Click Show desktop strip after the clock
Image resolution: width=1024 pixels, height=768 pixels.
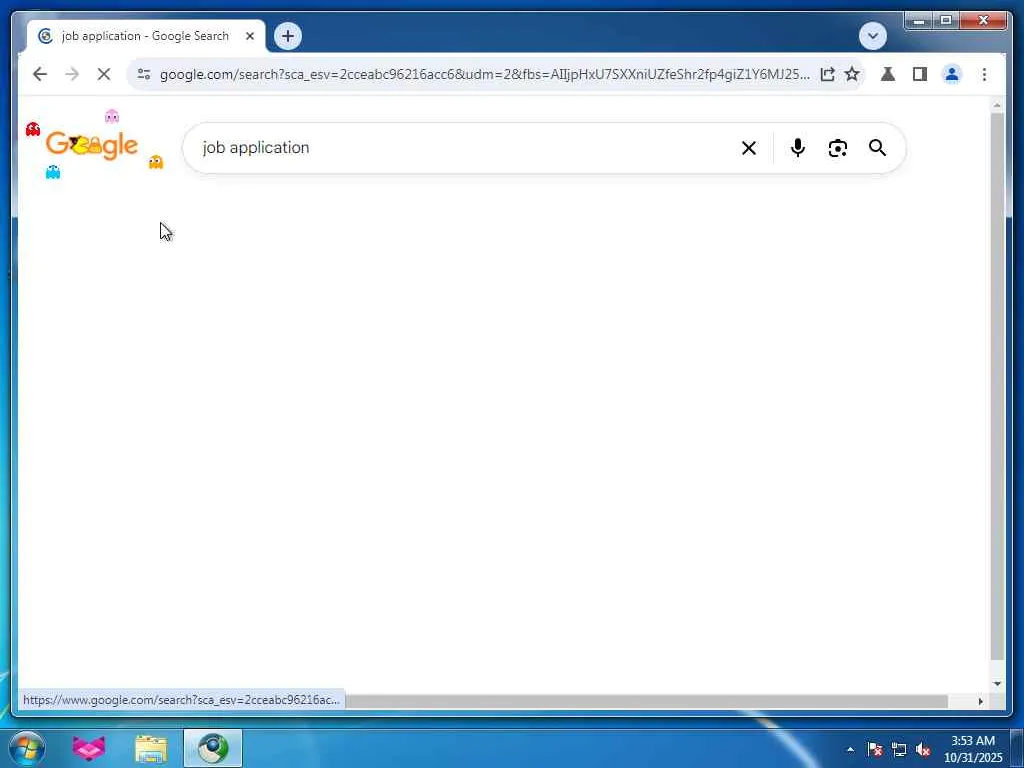pyautogui.click(x=1017, y=749)
